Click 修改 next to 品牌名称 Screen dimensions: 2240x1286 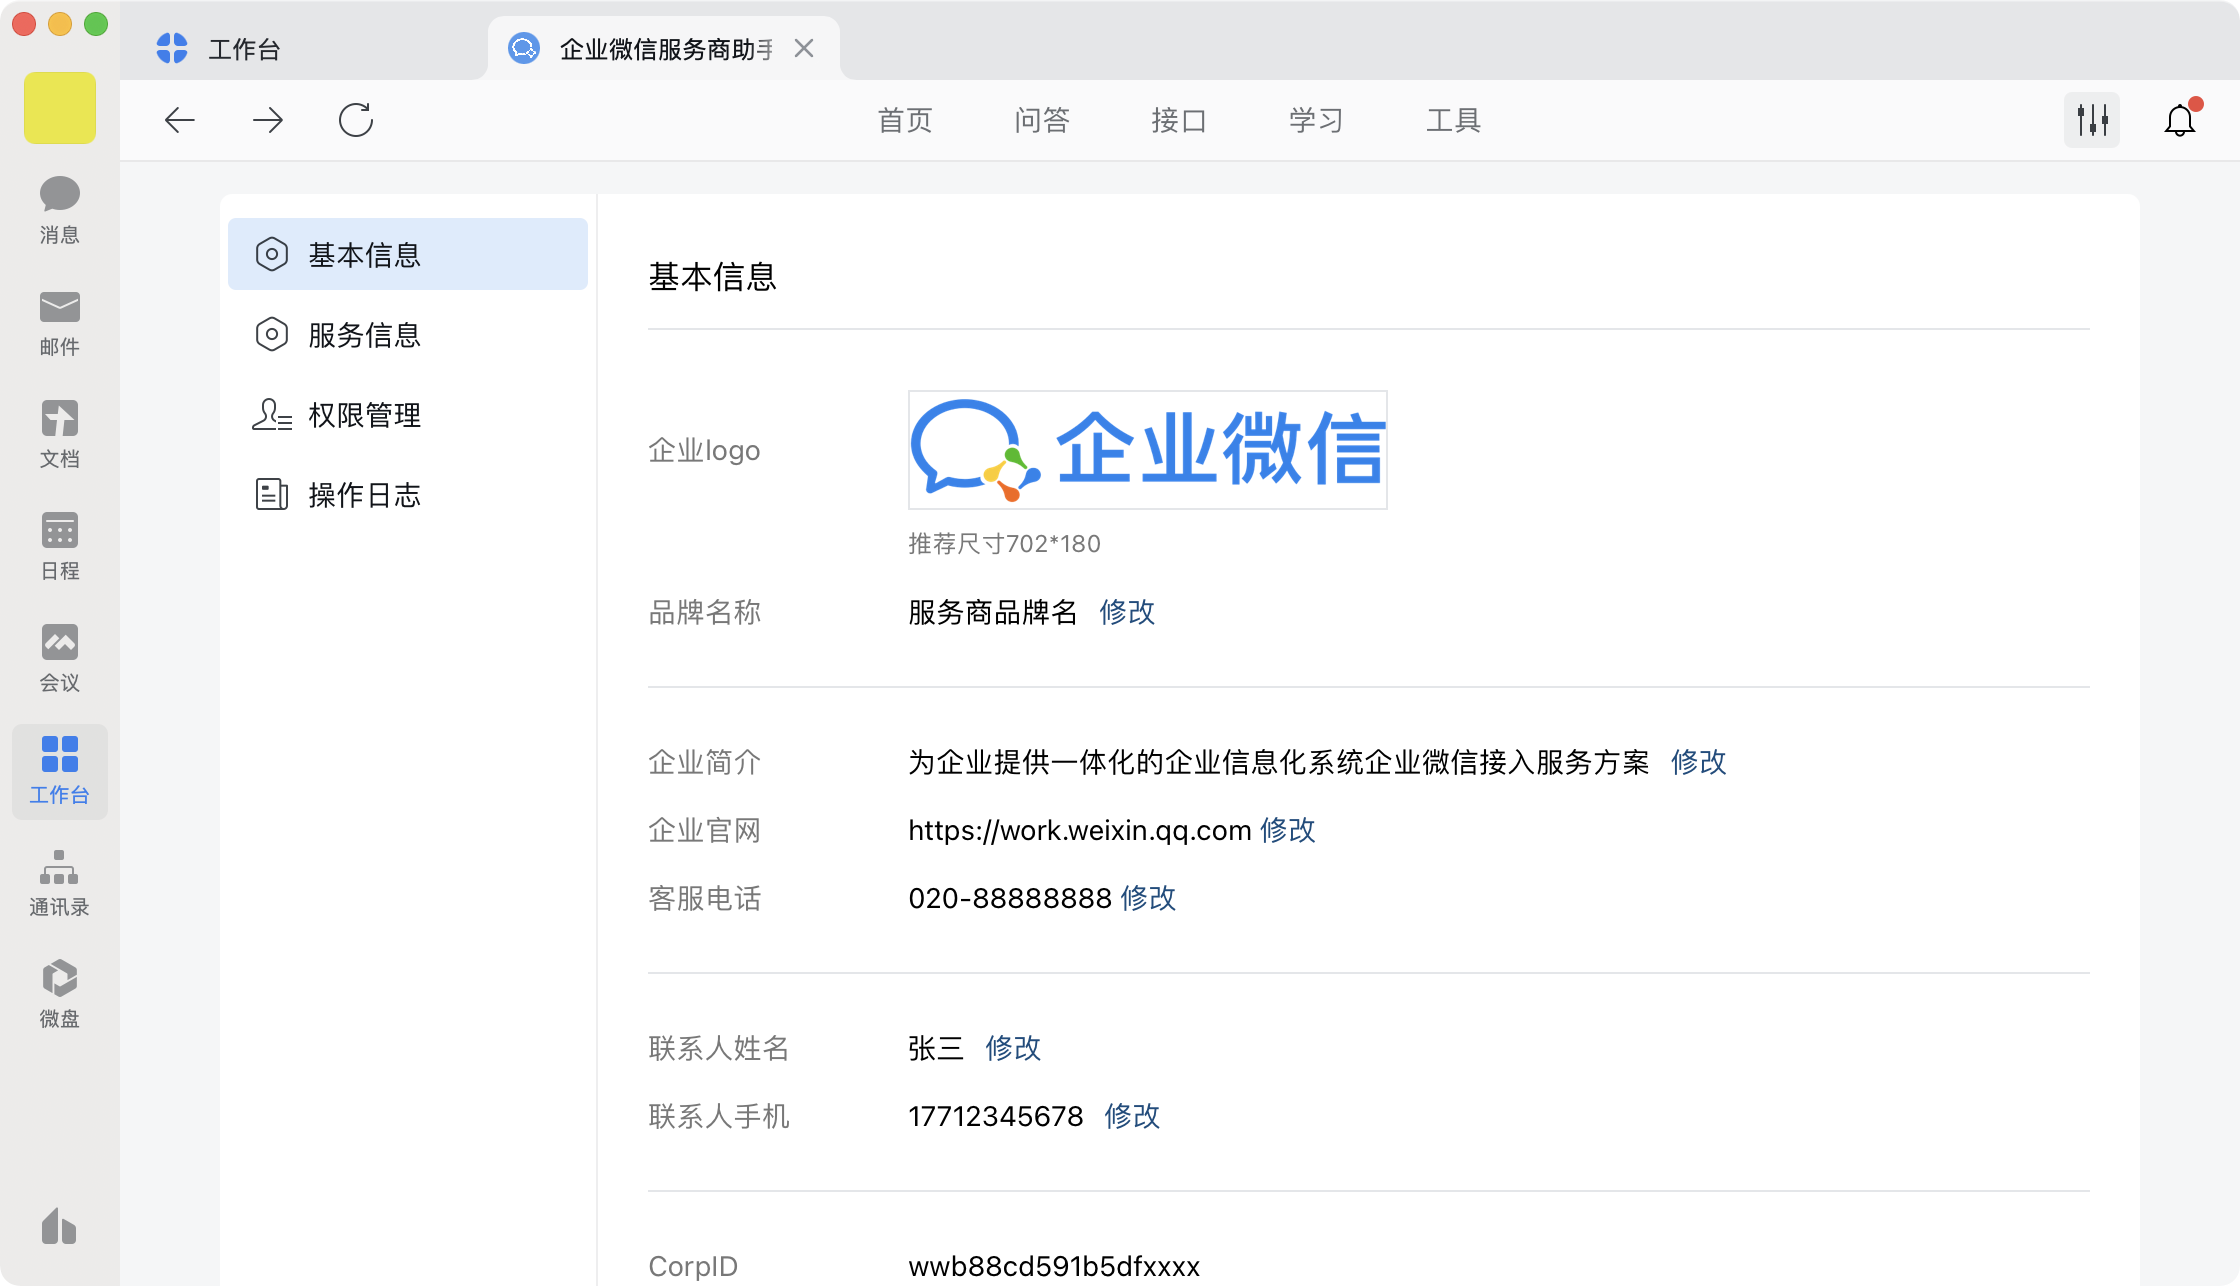[1127, 612]
